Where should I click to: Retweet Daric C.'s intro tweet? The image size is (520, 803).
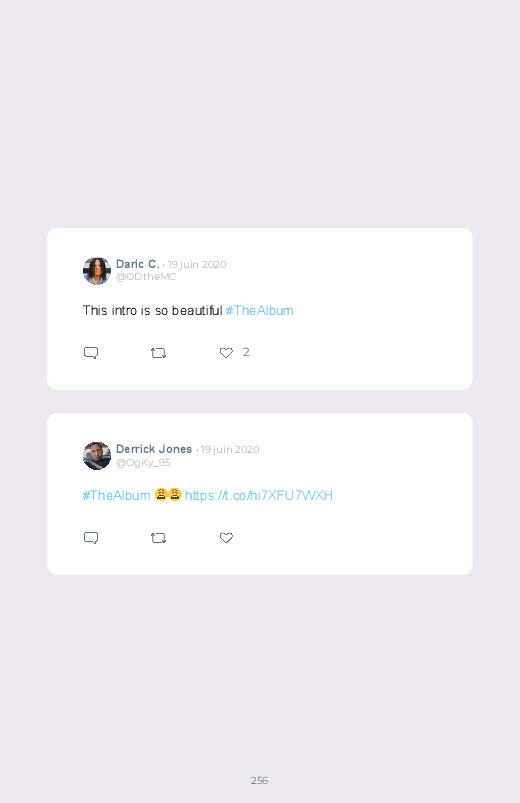click(x=158, y=353)
